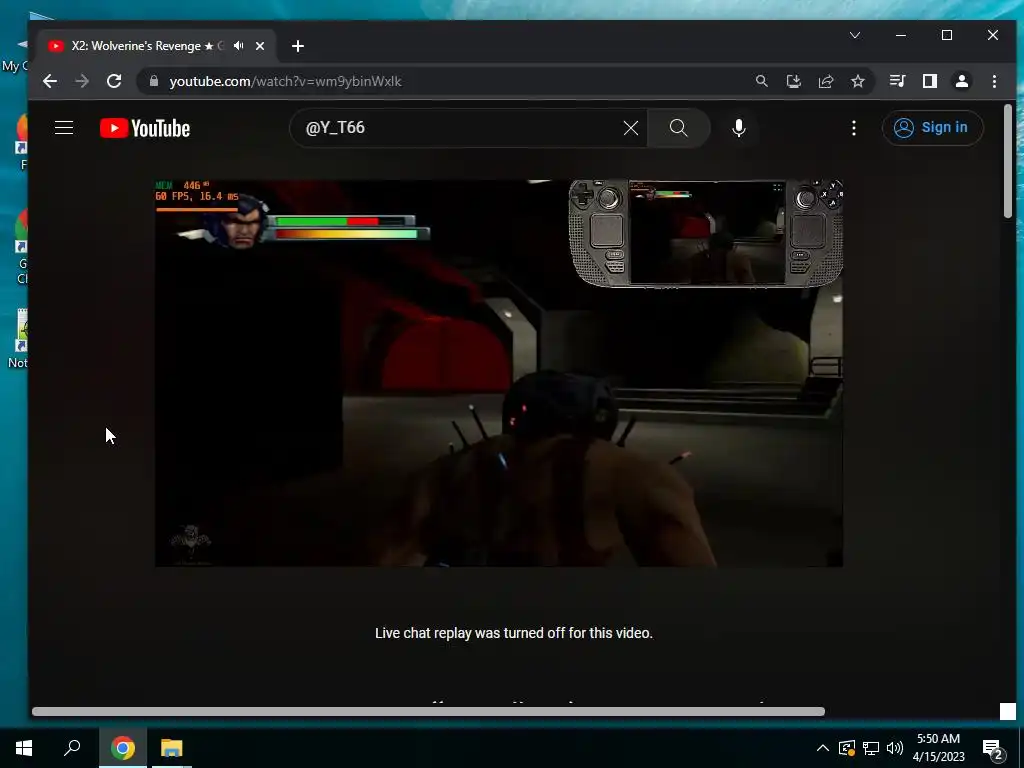Mute the tab's audio icon

(238, 46)
